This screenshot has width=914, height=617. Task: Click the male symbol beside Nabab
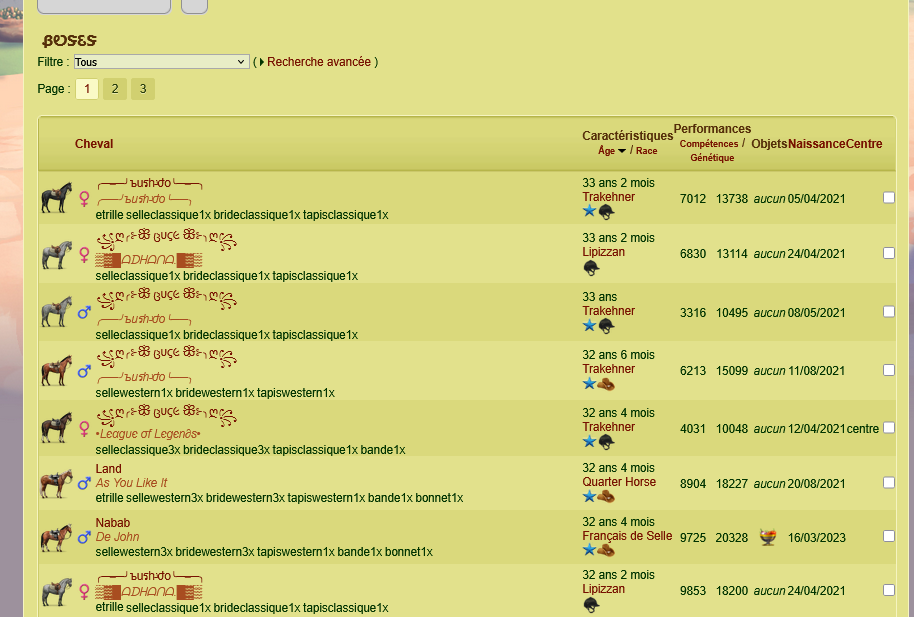coord(84,538)
